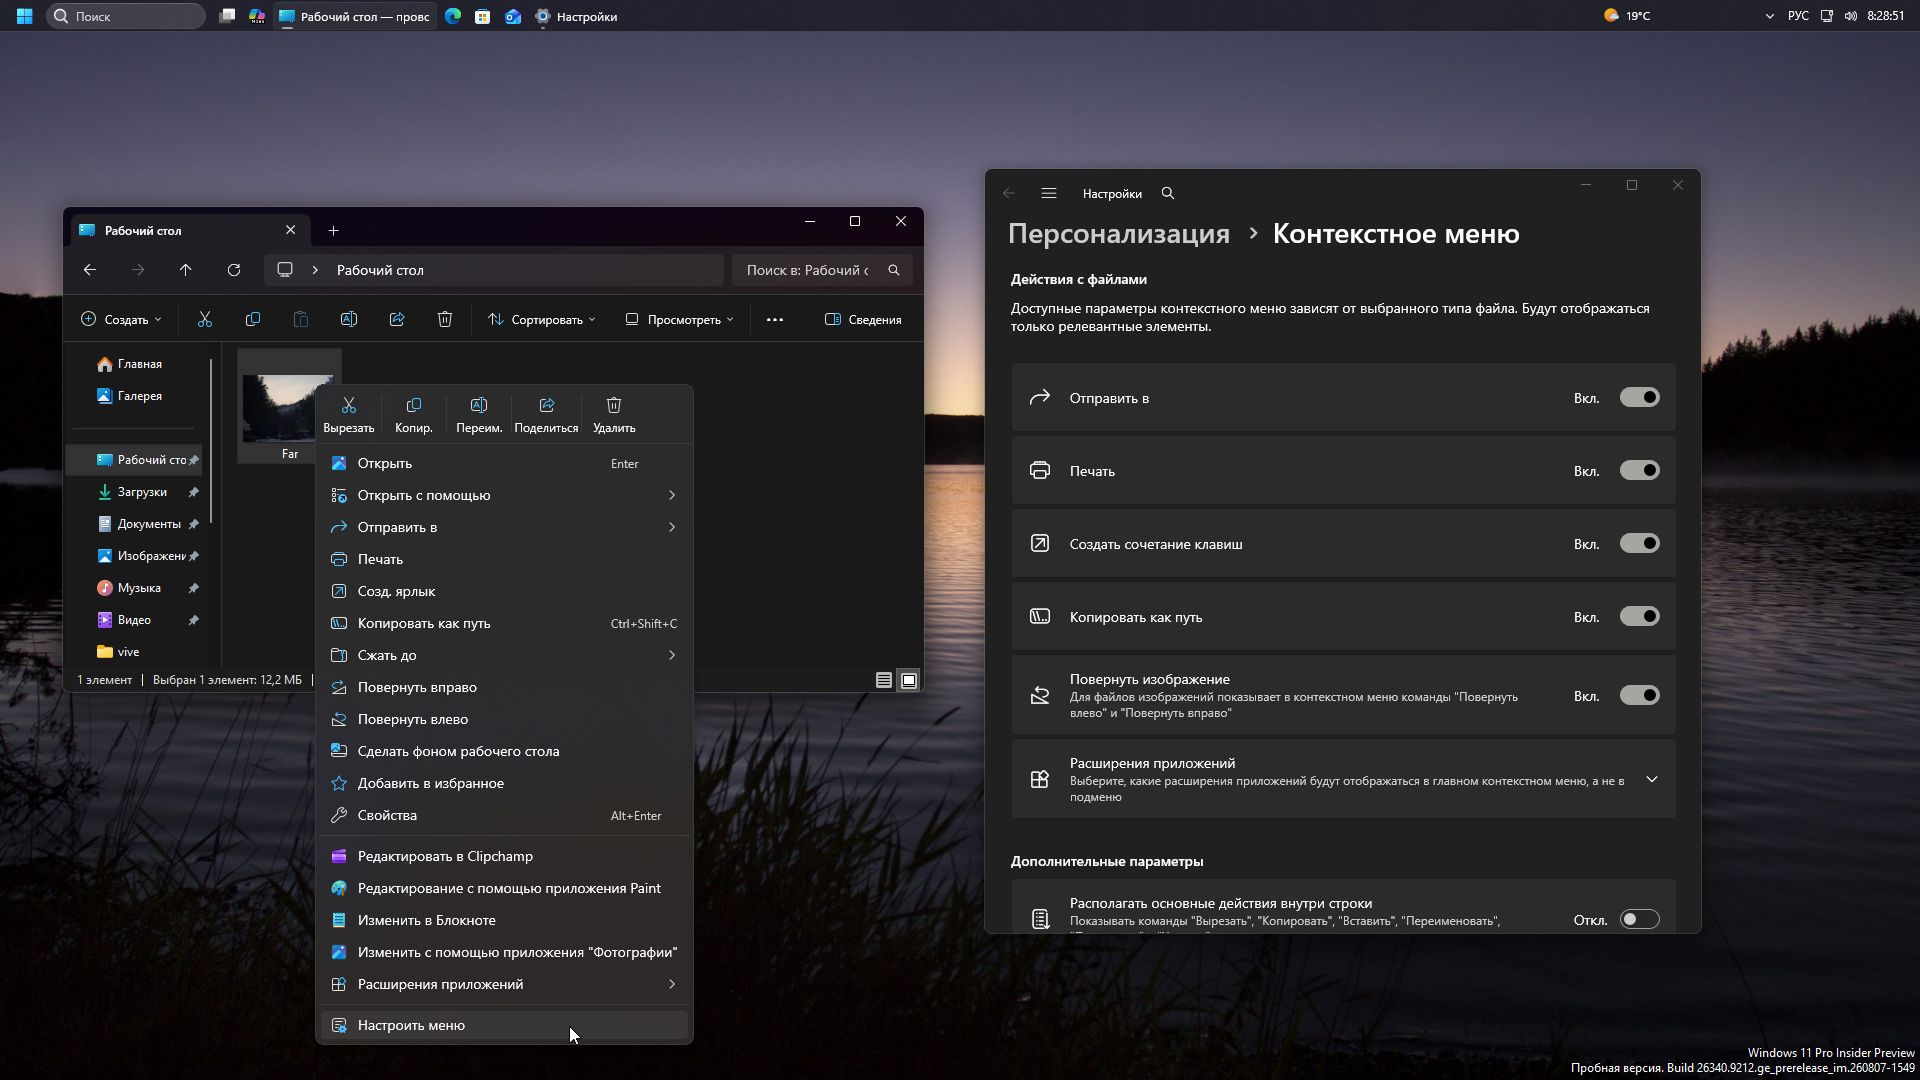
Task: Switch Explorer to details list view icon
Action: pos(884,680)
